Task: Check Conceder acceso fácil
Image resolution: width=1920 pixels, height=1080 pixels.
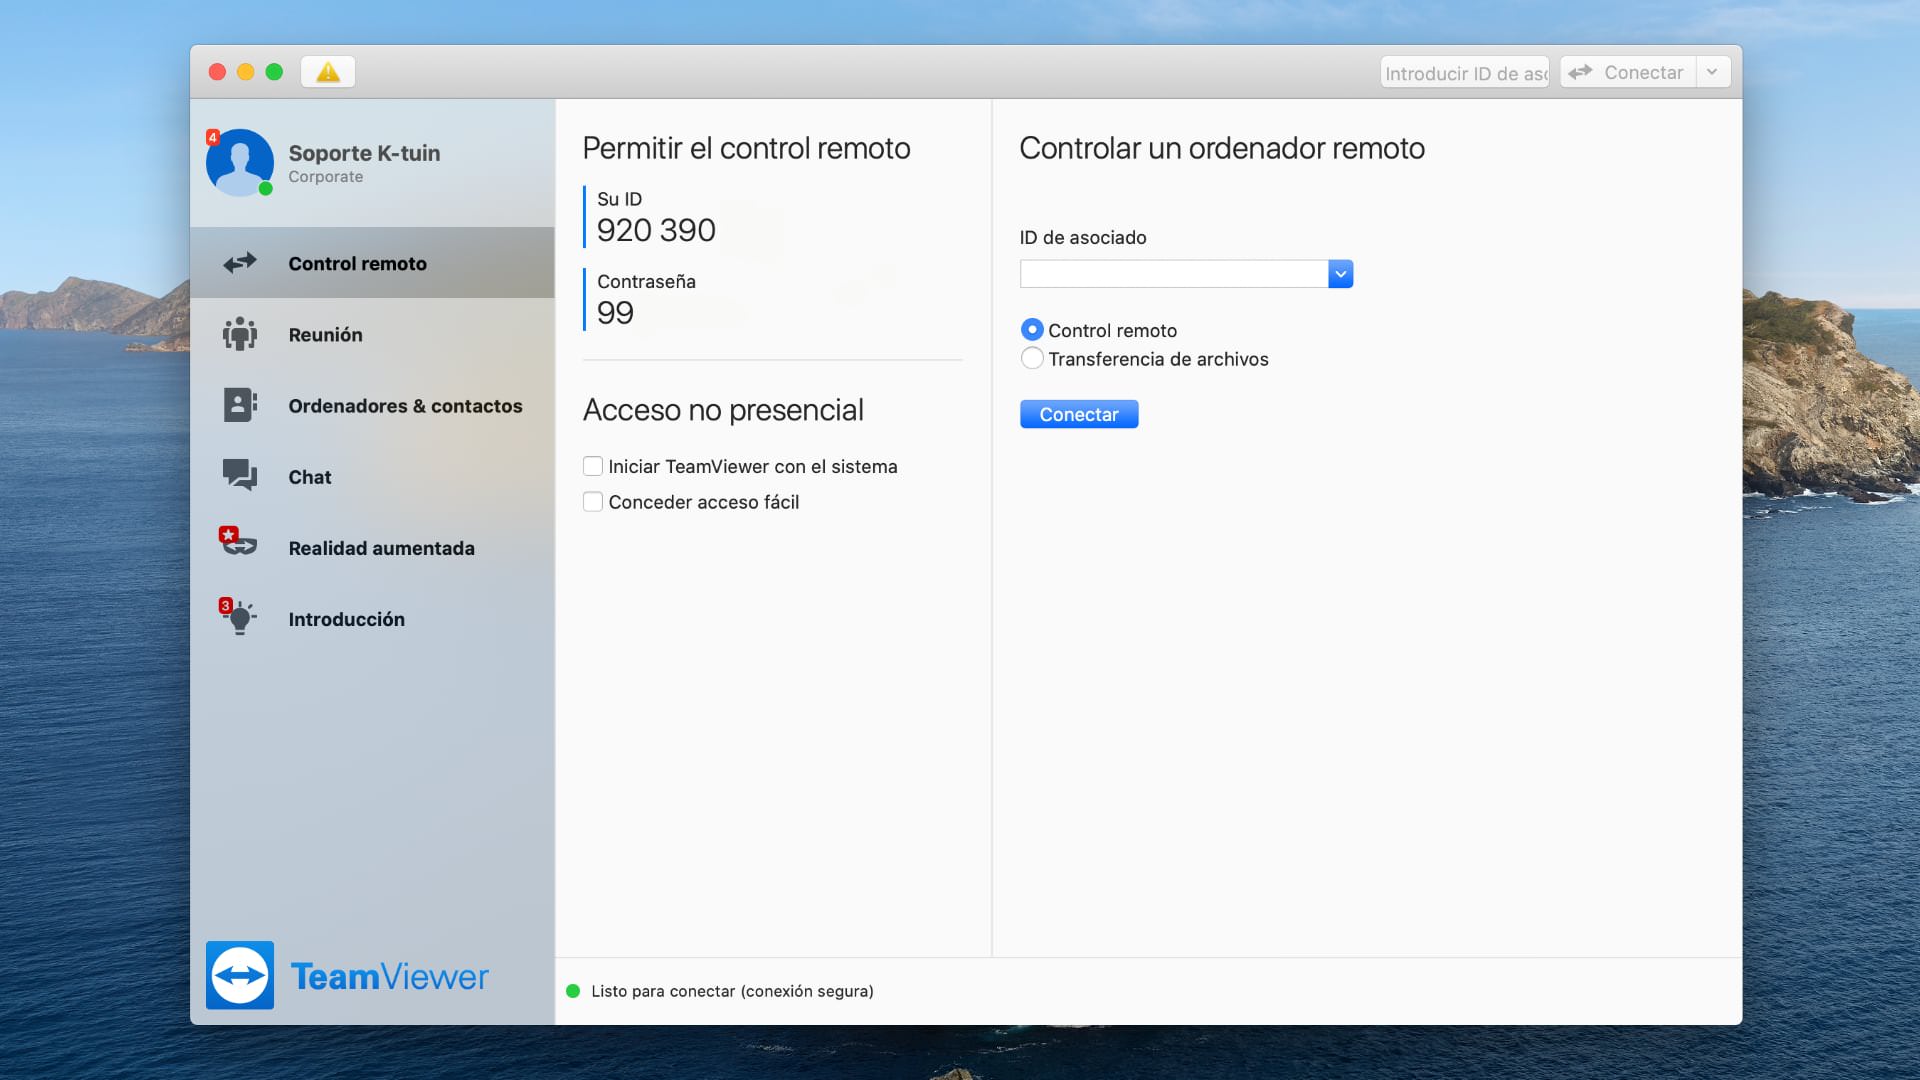Action: point(593,502)
